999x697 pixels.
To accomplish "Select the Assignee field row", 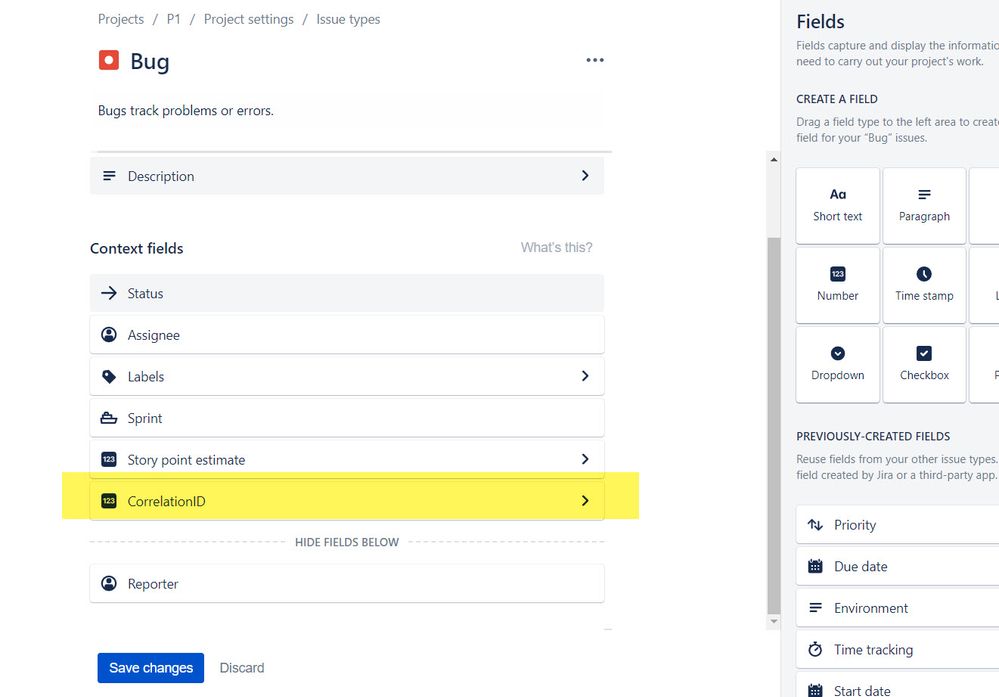I will coord(347,334).
